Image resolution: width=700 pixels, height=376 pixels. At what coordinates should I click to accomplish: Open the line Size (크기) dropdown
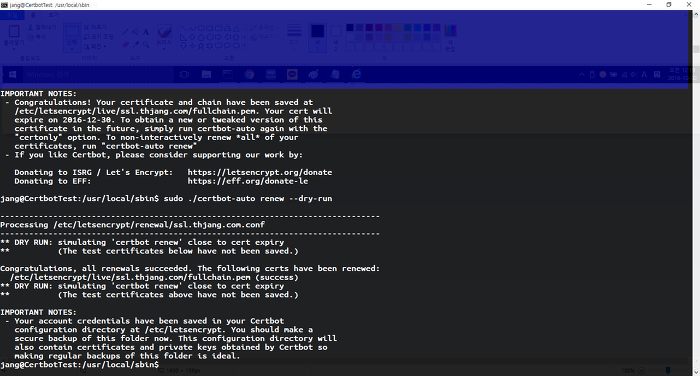click(x=294, y=36)
